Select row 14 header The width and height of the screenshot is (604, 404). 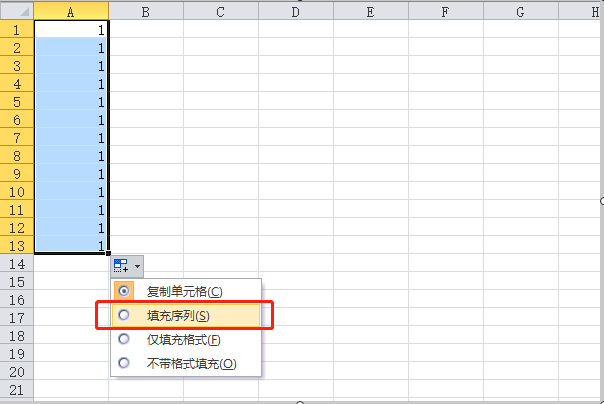click(17, 263)
